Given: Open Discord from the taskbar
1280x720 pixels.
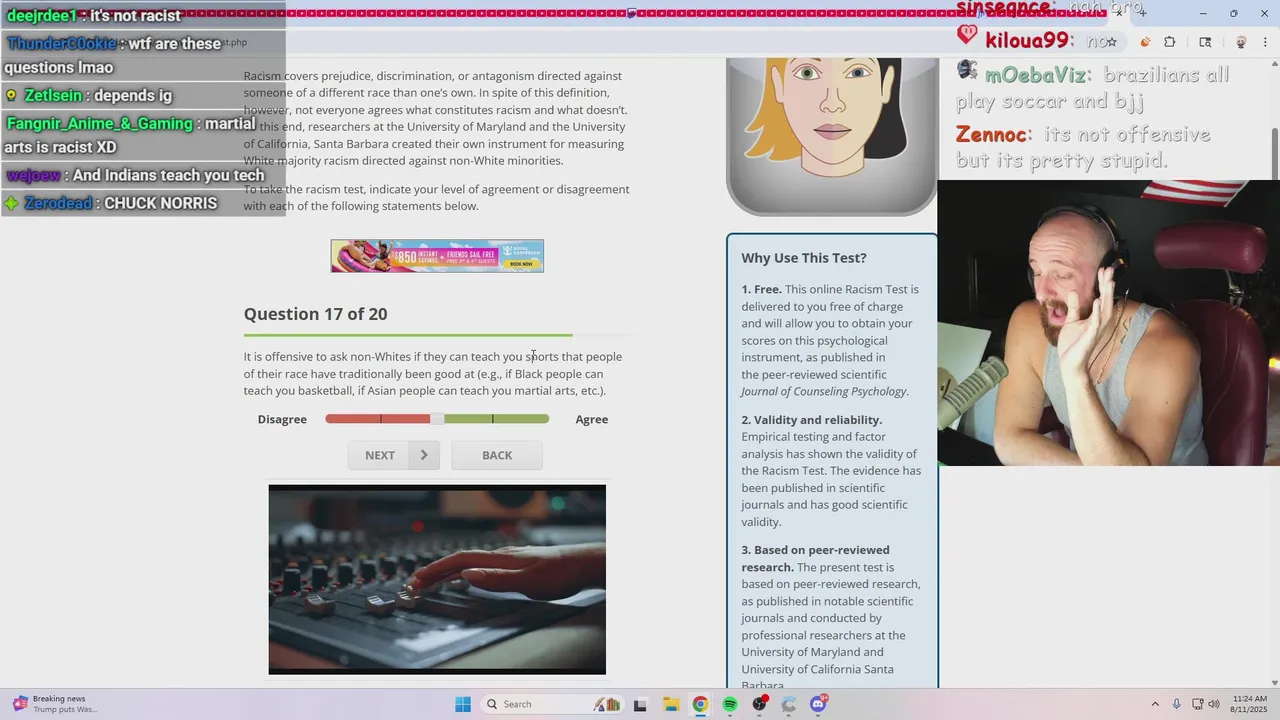Looking at the screenshot, I should pyautogui.click(x=818, y=704).
